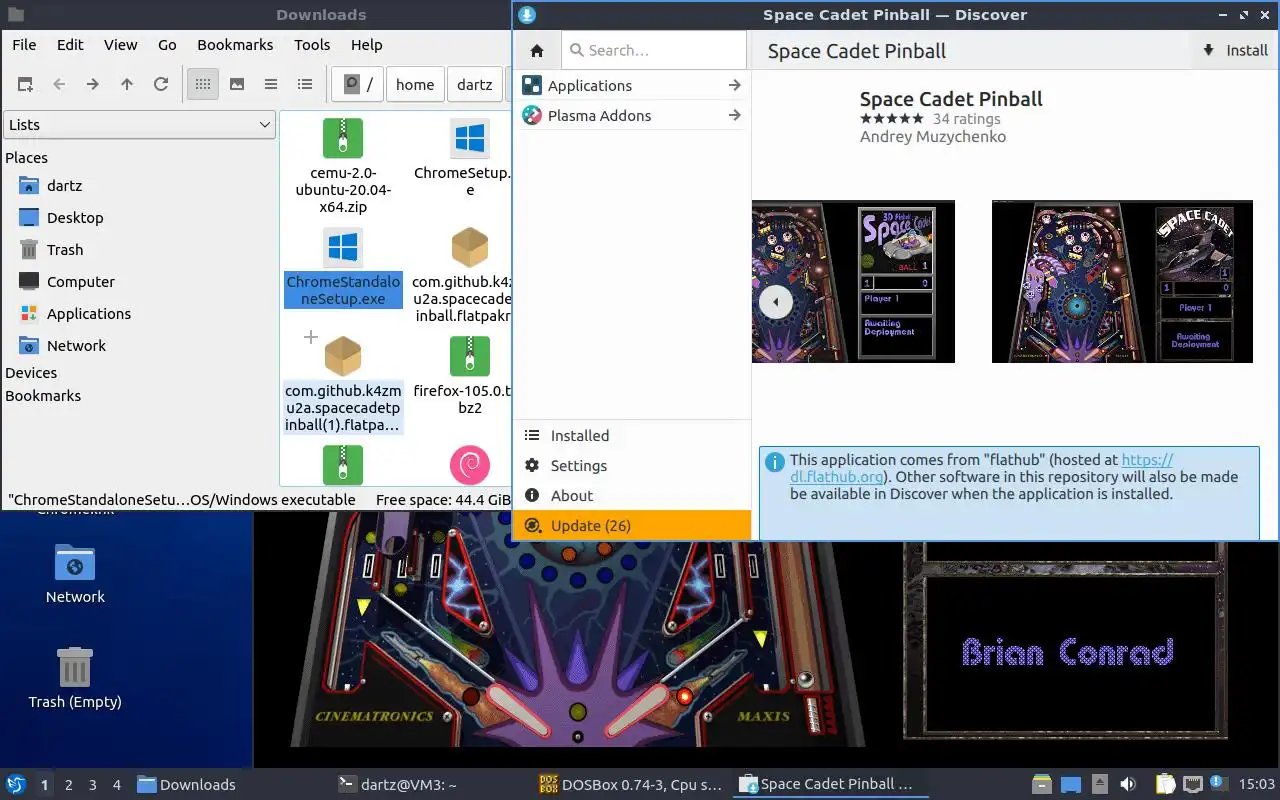Viewport: 1280px width, 800px height.
Task: Click the Bookmarks heading in sidebar
Action: pyautogui.click(x=43, y=396)
